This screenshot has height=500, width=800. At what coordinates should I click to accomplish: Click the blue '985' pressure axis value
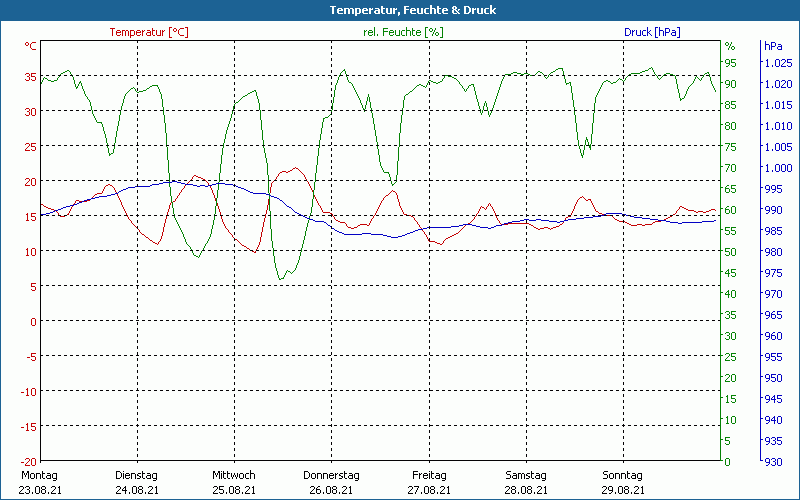point(773,231)
